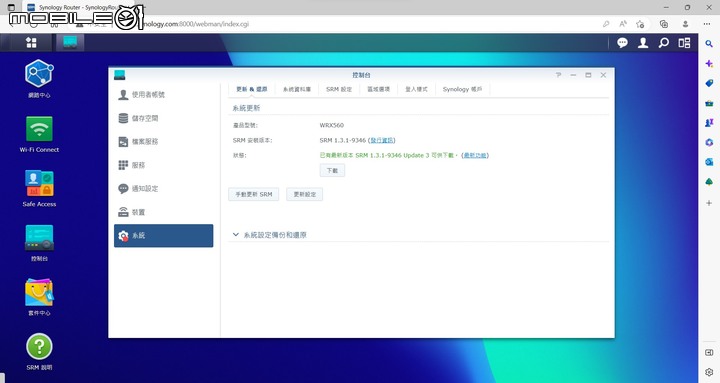Select 儲存空間 in the sidebar
The height and width of the screenshot is (383, 720).
(163, 118)
